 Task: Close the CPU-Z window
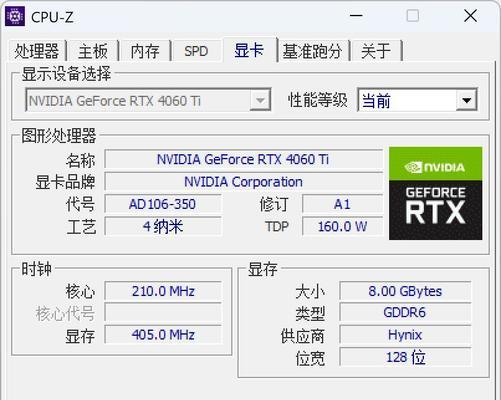(470, 16)
